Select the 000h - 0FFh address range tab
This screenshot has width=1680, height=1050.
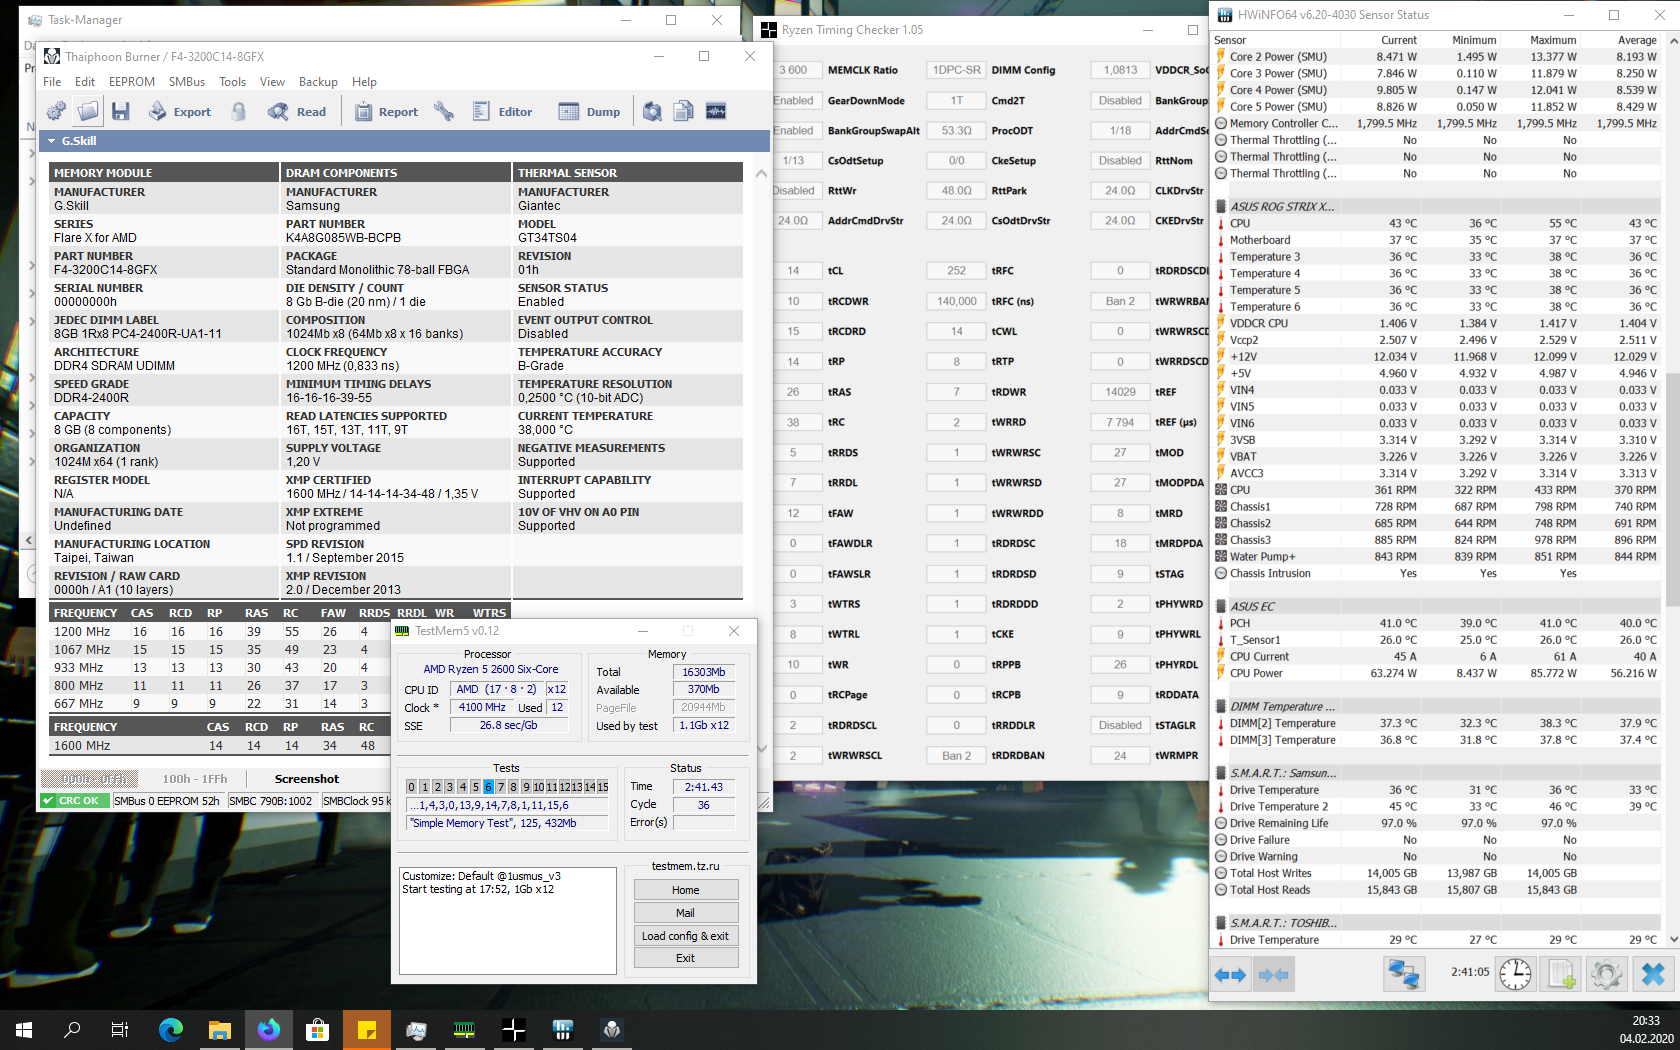(96, 779)
